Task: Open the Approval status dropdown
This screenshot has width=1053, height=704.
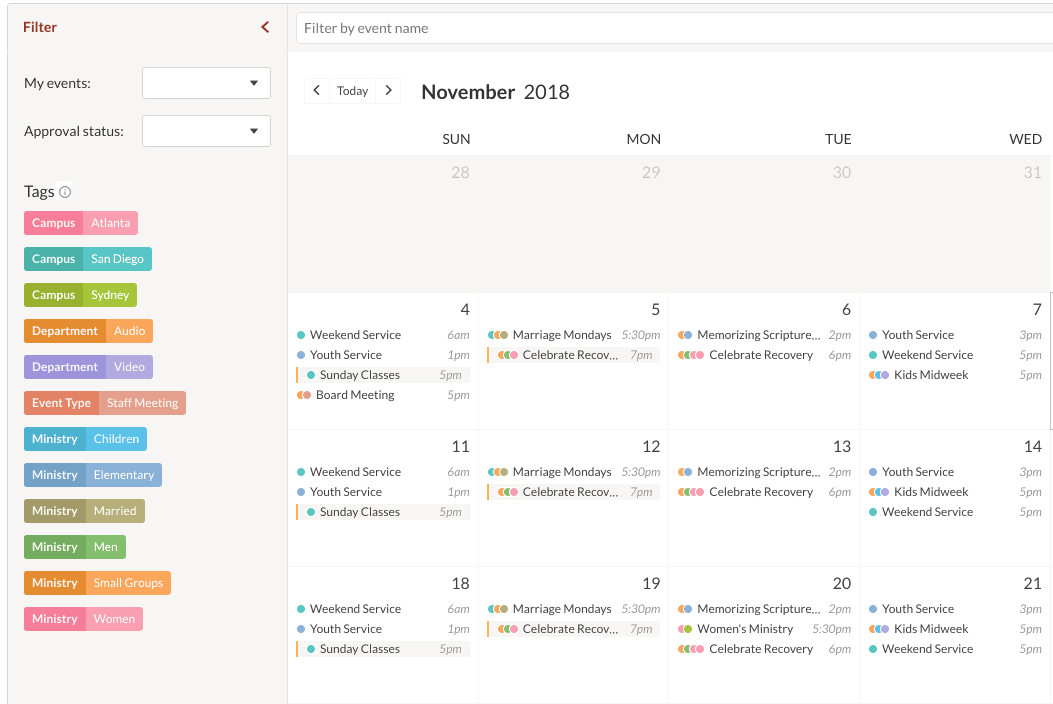Action: point(206,131)
